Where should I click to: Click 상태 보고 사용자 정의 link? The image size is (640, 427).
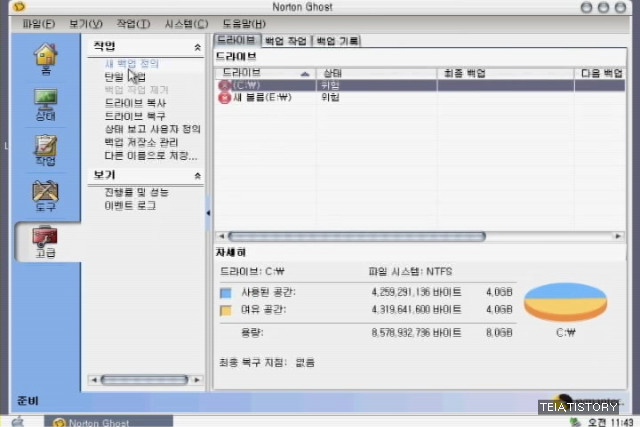152,129
